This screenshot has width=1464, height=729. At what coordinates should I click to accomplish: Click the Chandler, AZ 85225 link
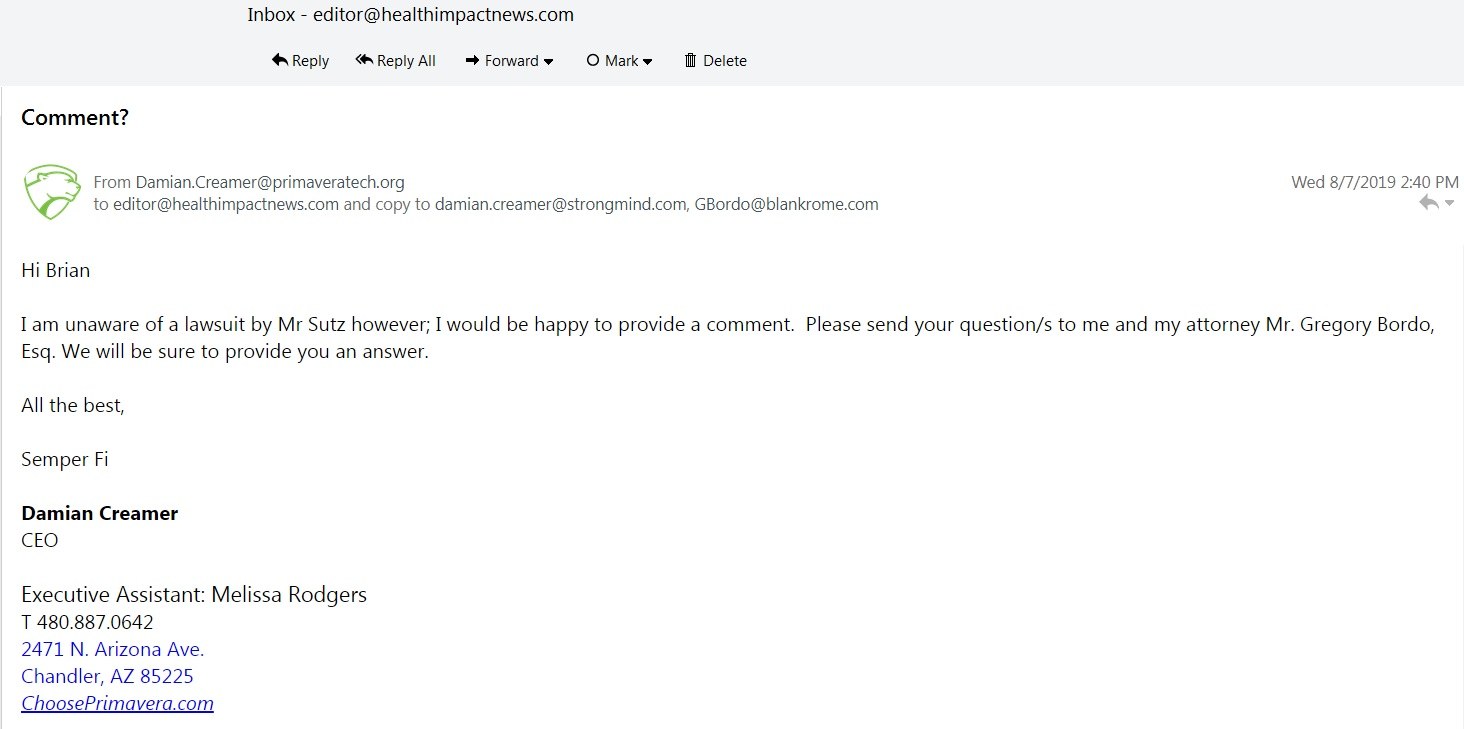(107, 676)
